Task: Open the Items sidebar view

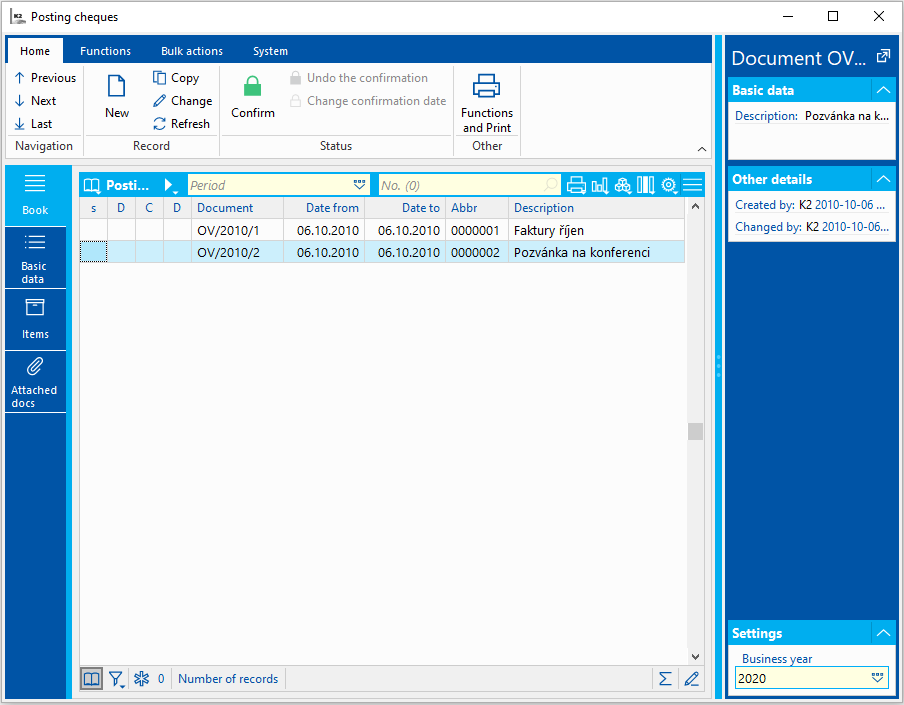Action: tap(35, 319)
